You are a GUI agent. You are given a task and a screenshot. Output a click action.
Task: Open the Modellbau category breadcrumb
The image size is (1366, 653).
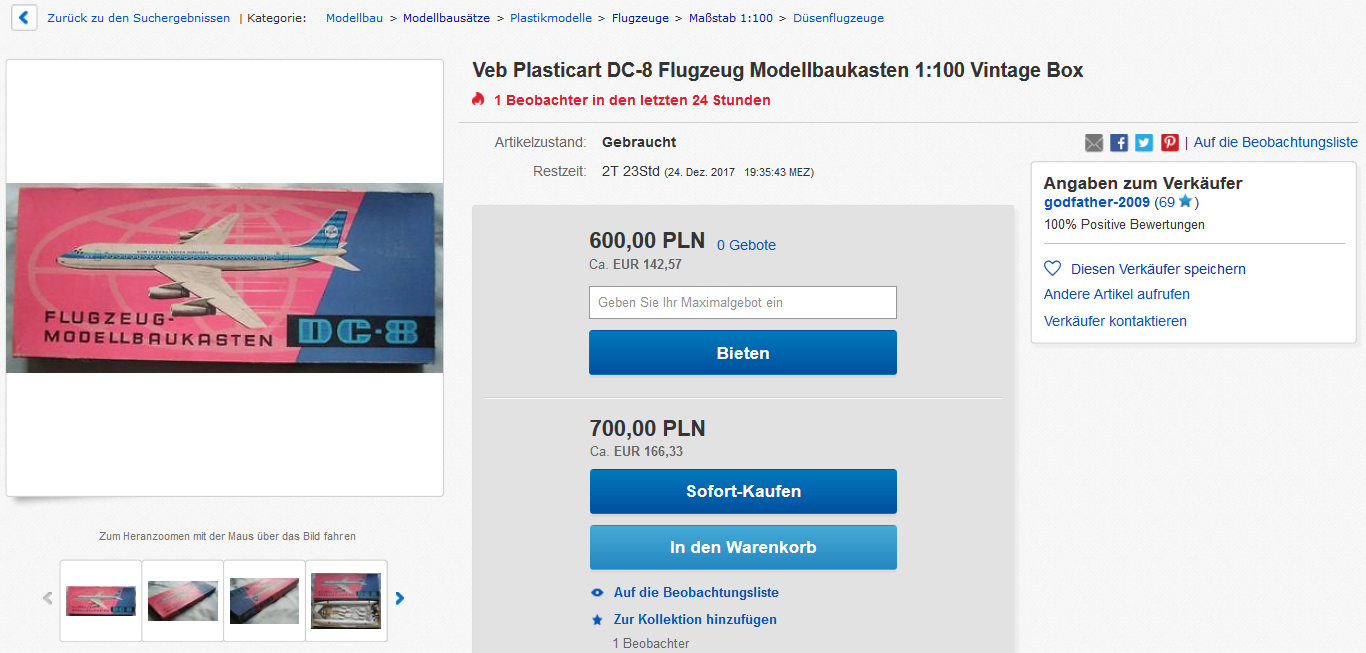[354, 18]
